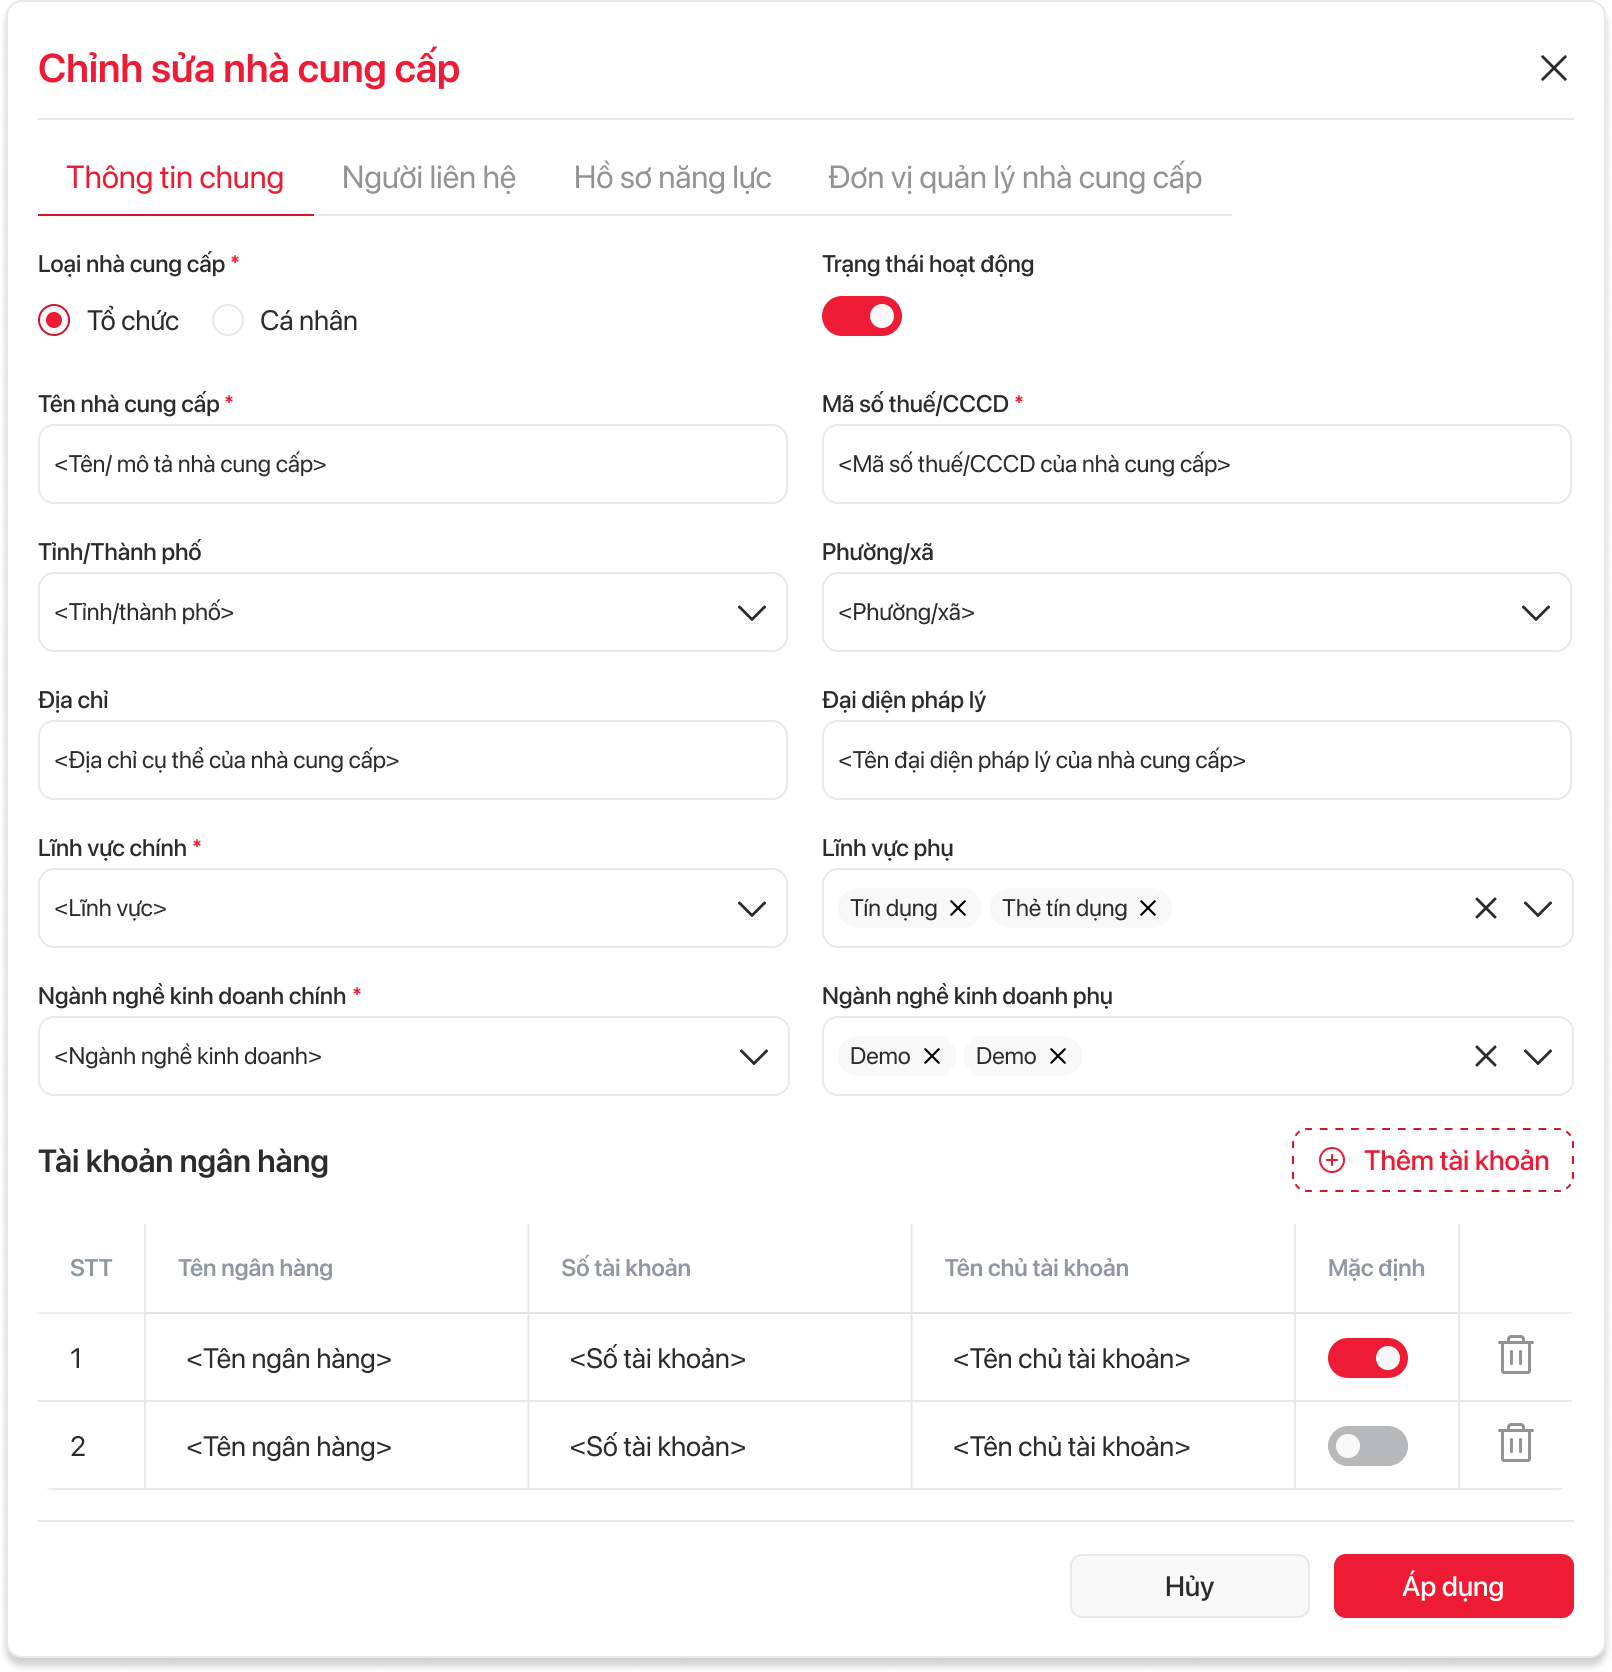The height and width of the screenshot is (1672, 1612).
Task: Switch to the 'Người liên hệ' tab
Action: (x=428, y=178)
